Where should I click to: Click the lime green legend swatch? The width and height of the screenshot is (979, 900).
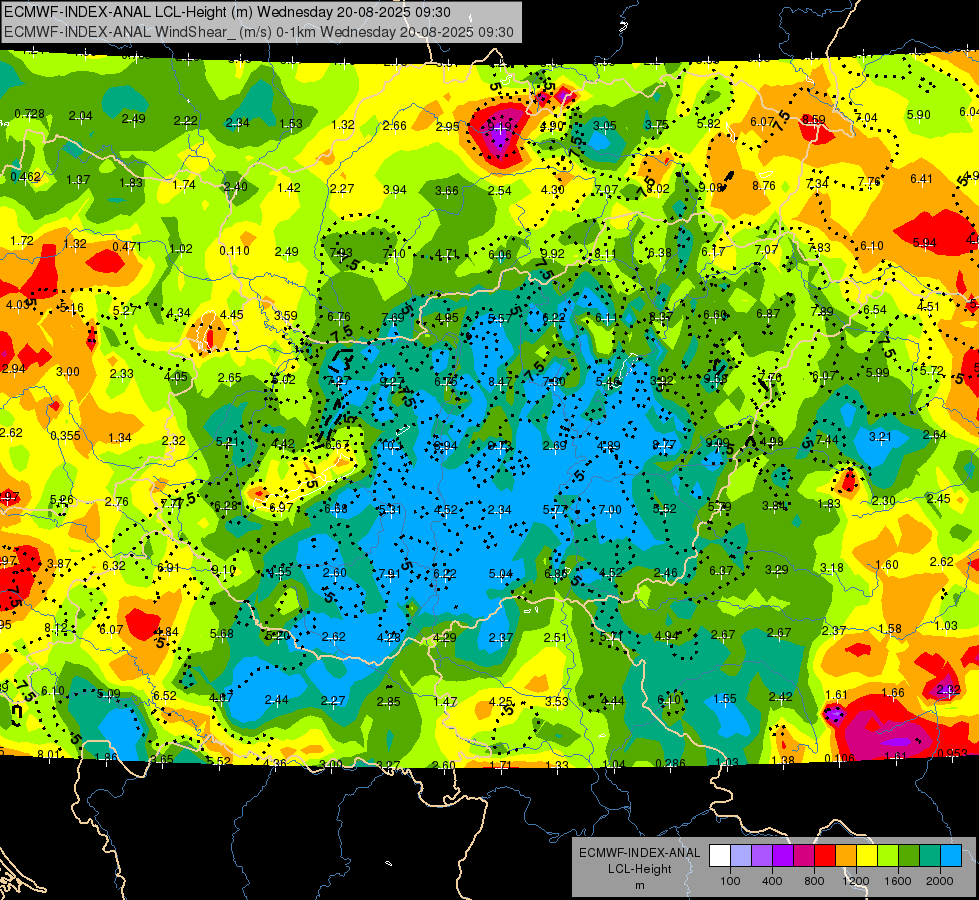(x=887, y=855)
